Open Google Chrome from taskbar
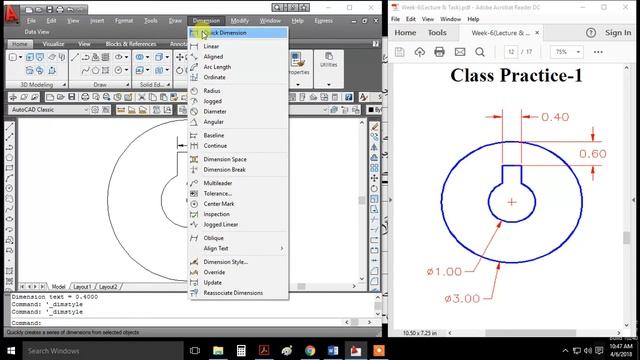This screenshot has width=640, height=360. (x=310, y=351)
